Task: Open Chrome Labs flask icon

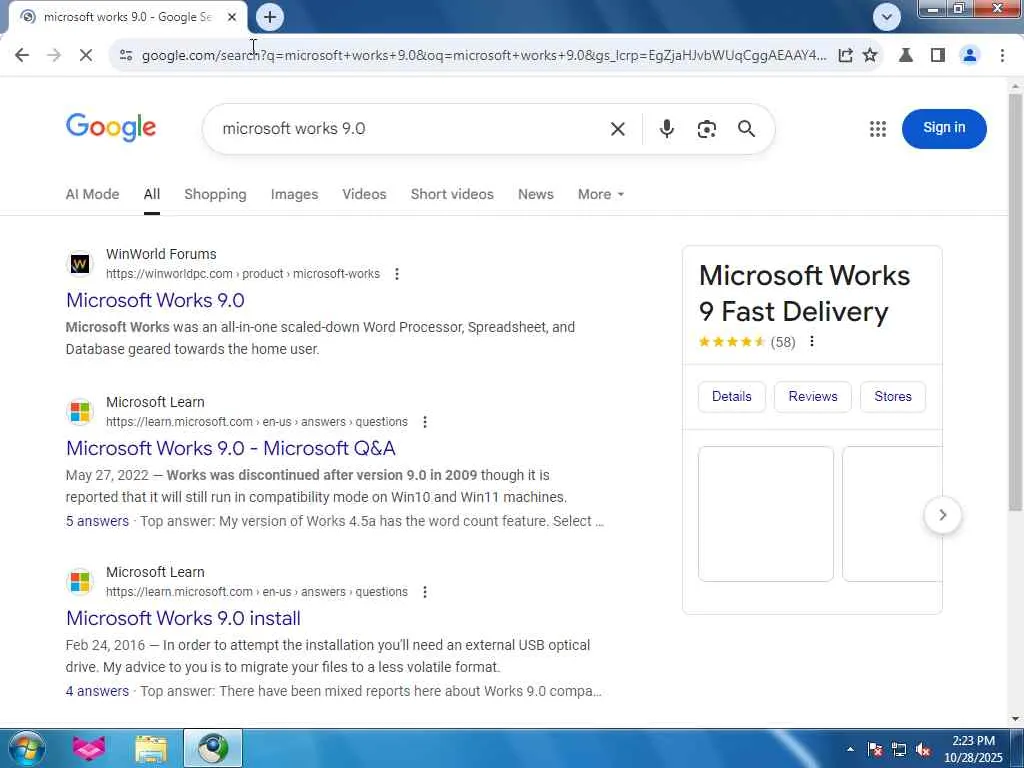Action: (x=906, y=56)
